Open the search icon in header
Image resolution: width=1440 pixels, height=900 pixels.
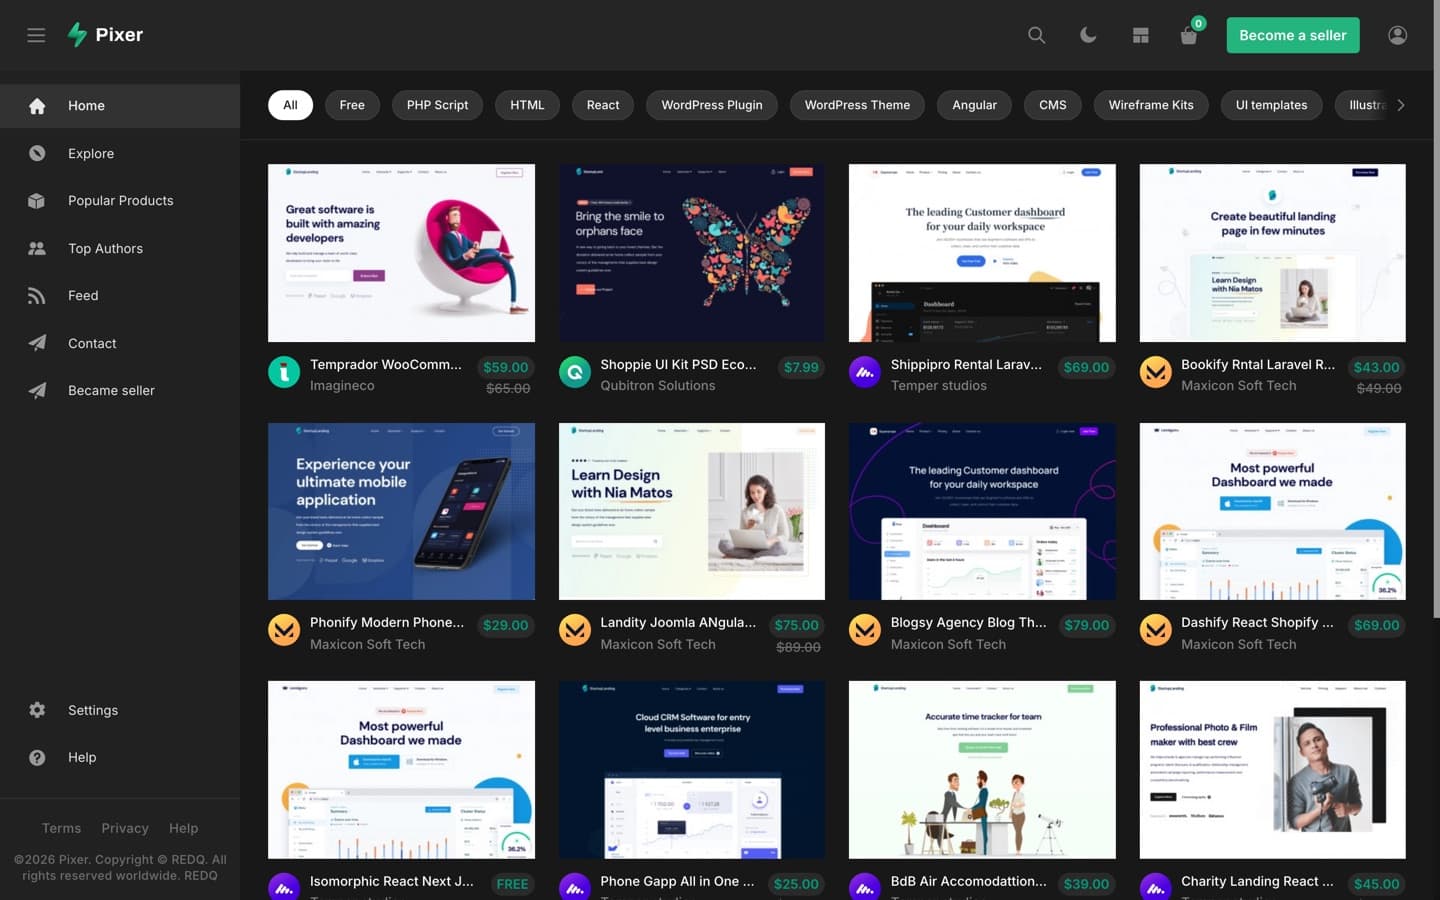click(1037, 35)
